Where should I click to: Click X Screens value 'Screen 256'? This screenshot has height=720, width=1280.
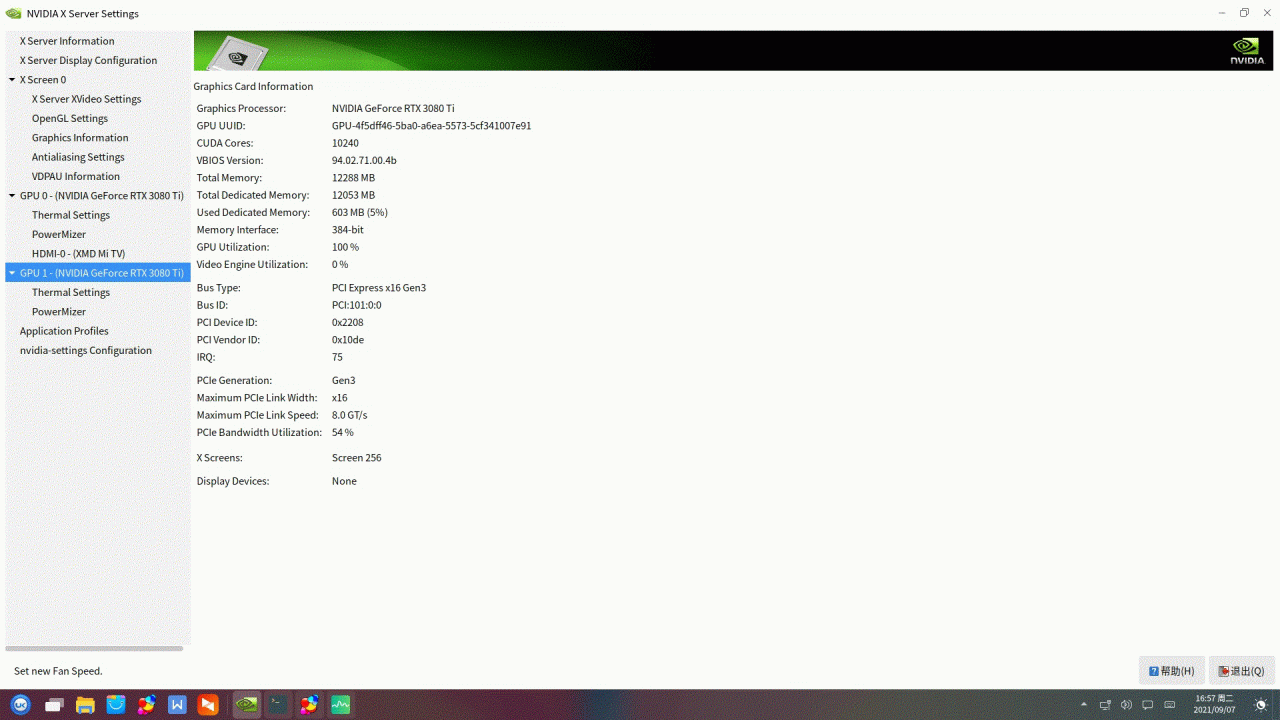click(356, 458)
